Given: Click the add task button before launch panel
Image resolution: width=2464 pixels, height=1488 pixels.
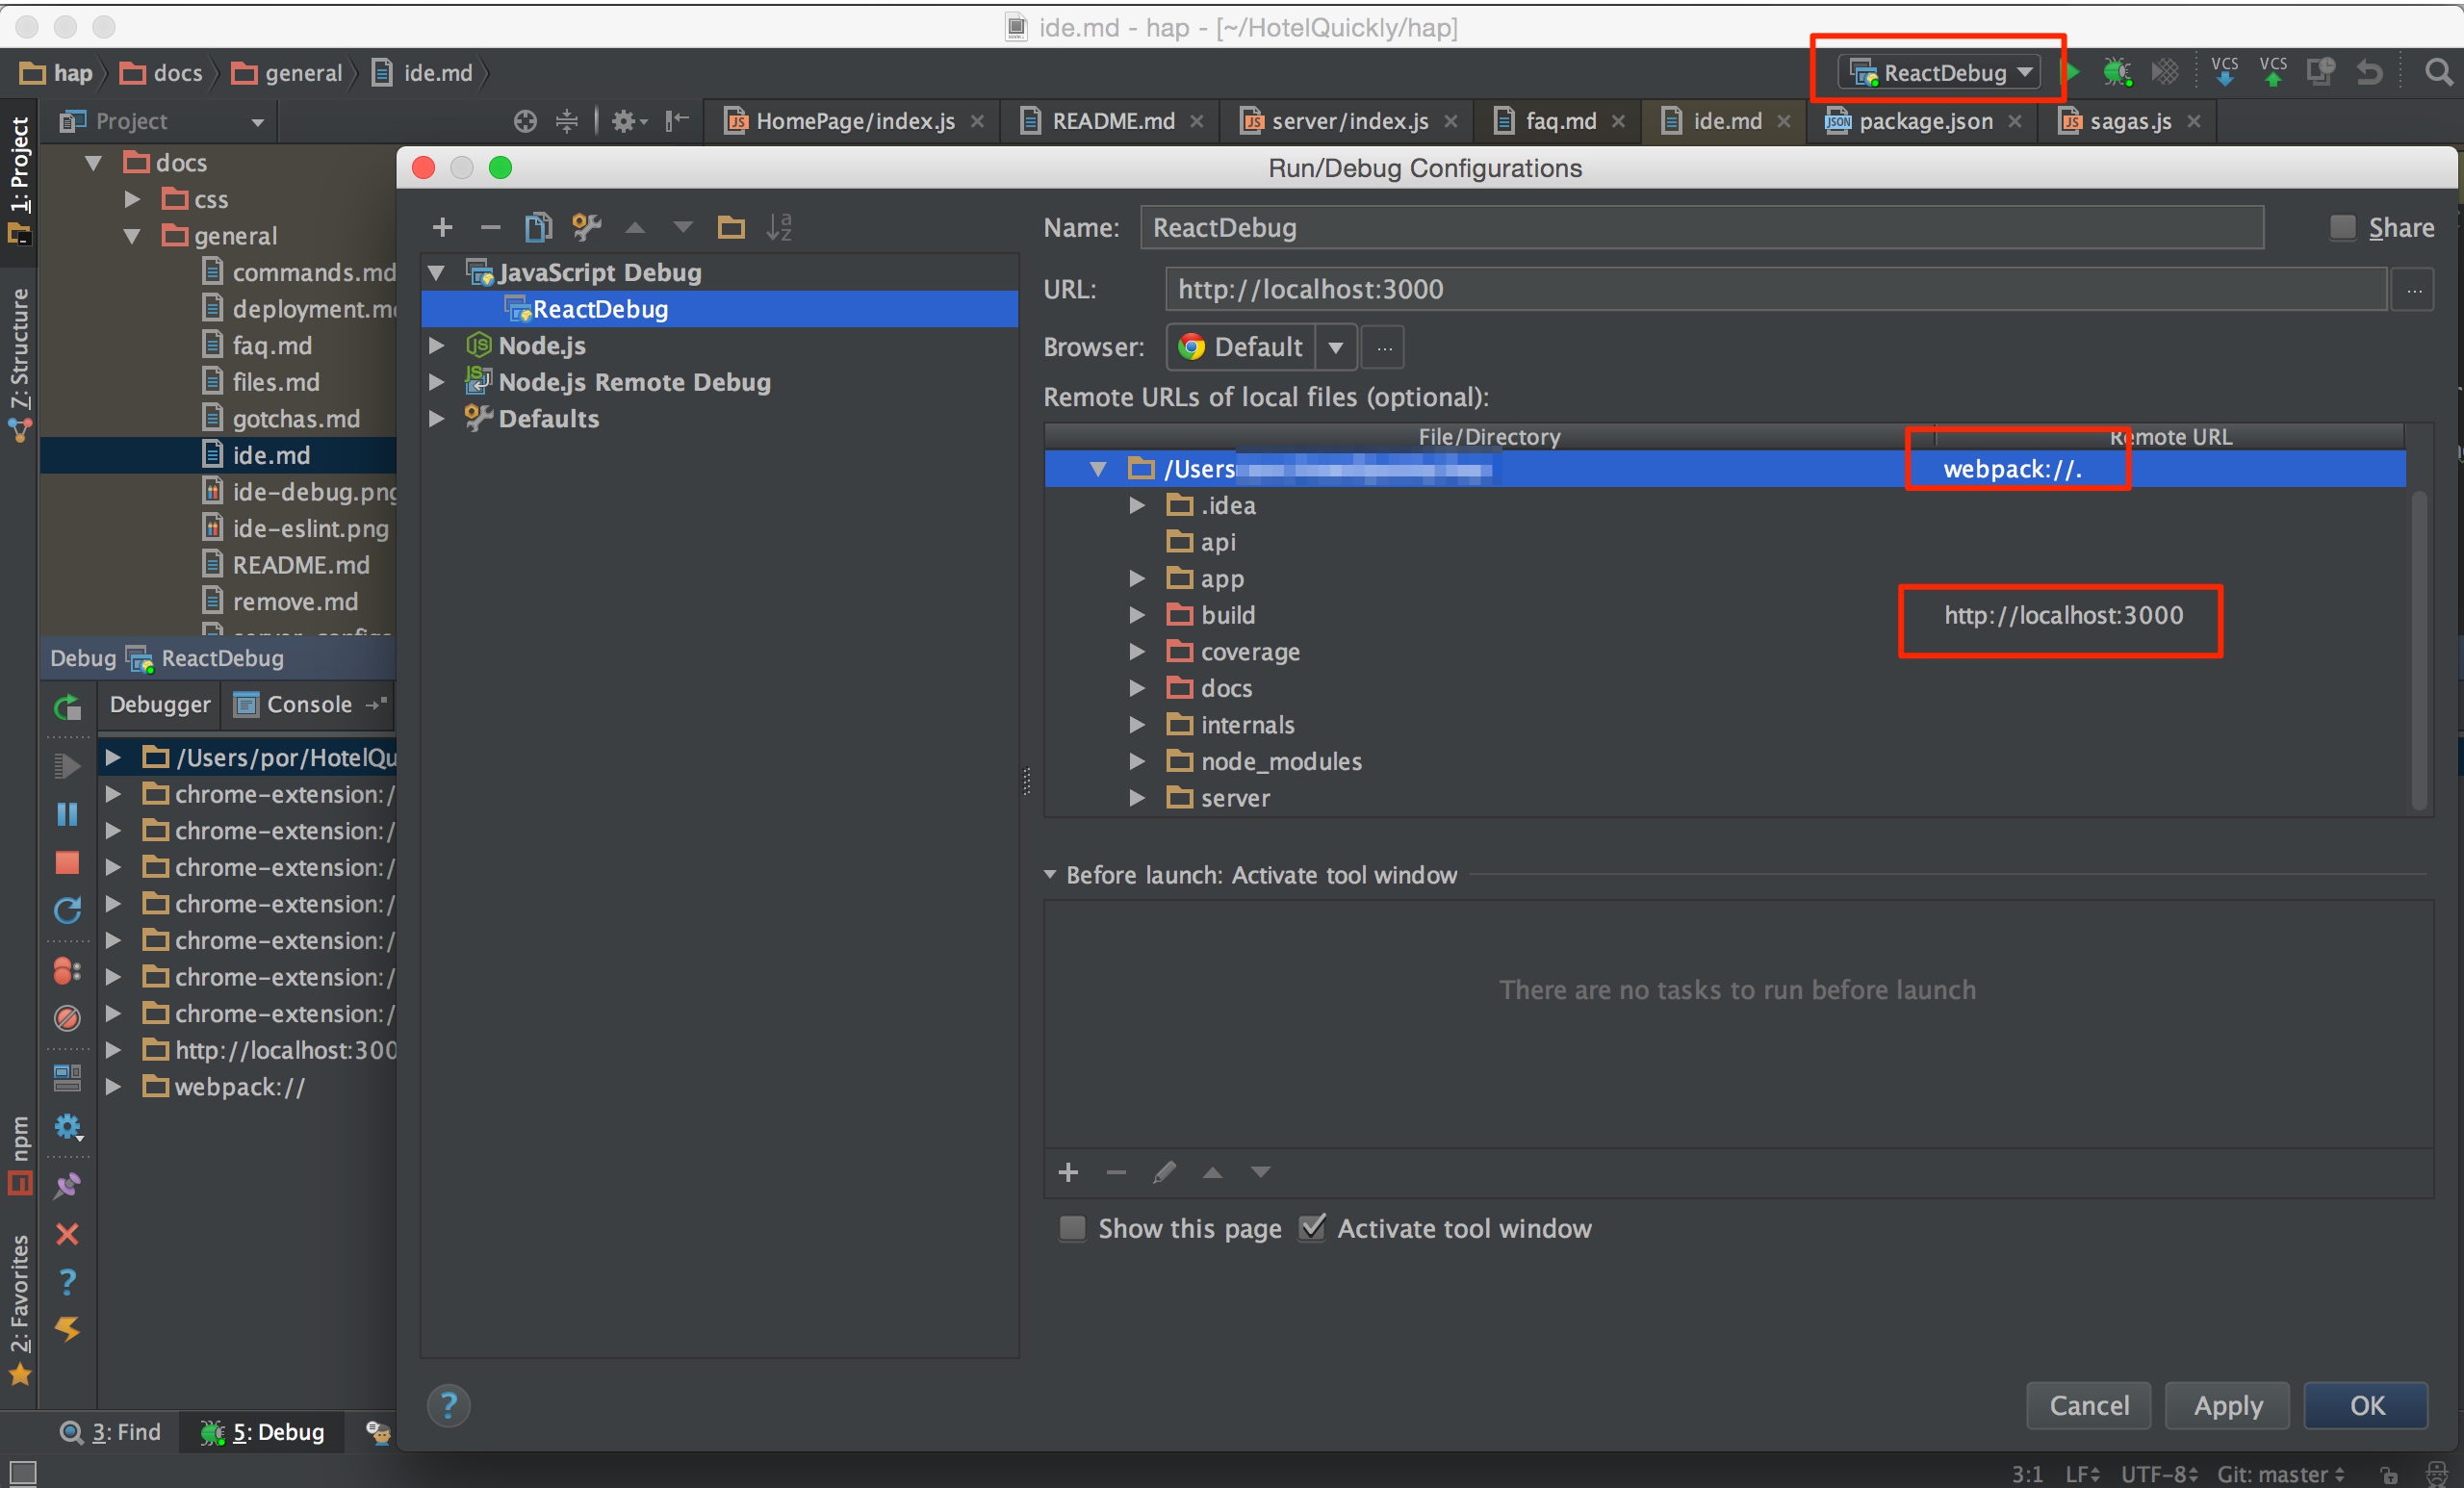Looking at the screenshot, I should 1065,1171.
